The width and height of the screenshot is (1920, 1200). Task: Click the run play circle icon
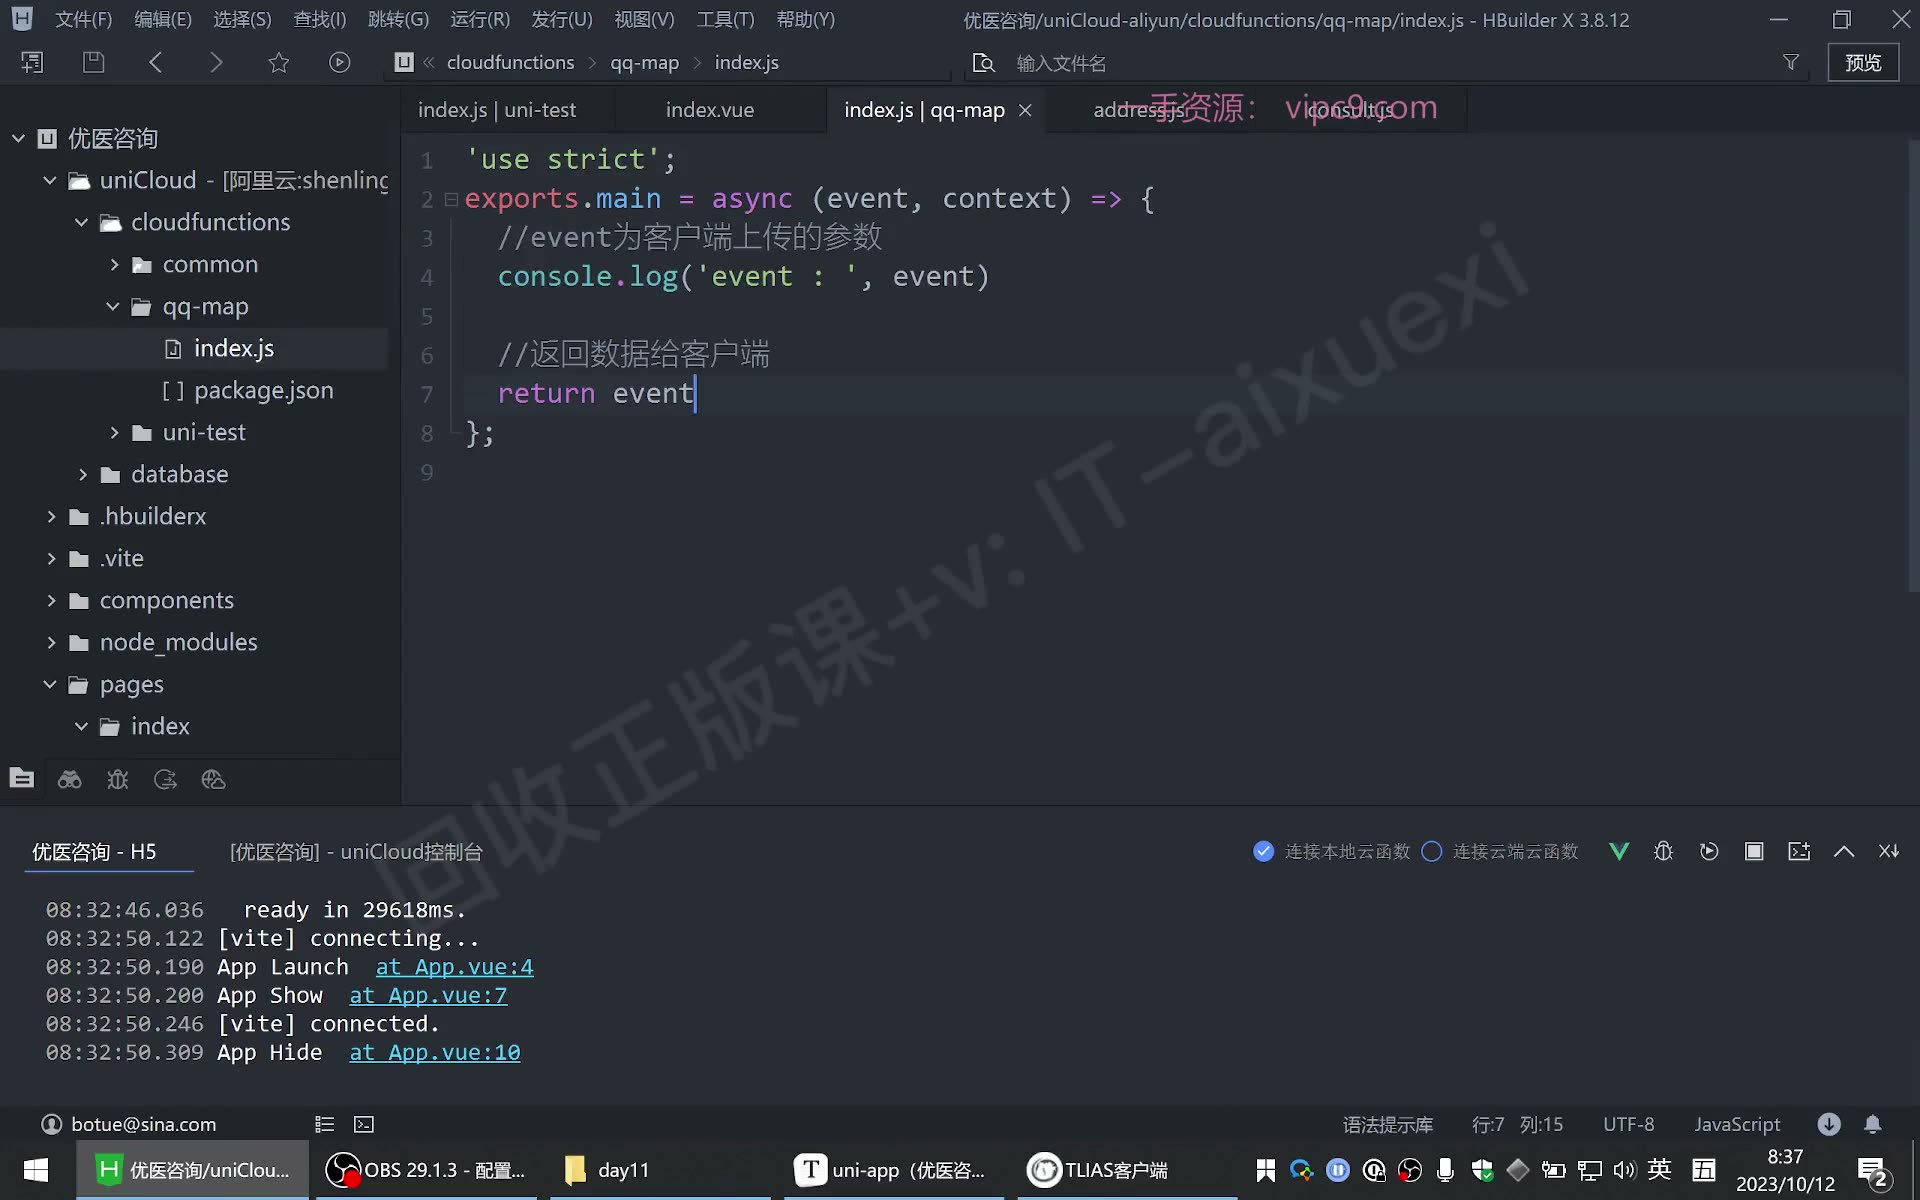(x=340, y=62)
